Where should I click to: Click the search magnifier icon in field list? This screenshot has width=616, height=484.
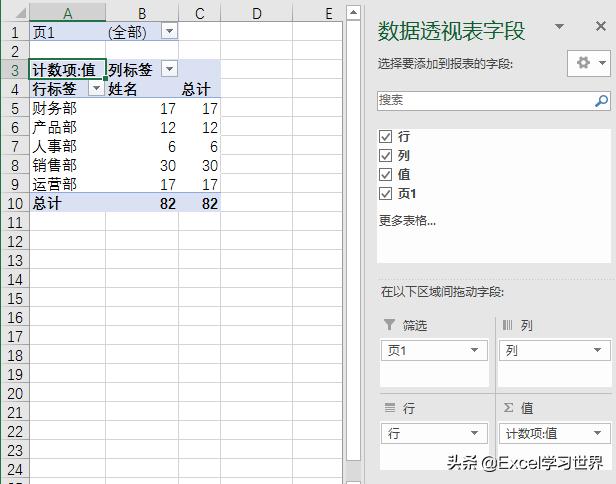click(601, 101)
